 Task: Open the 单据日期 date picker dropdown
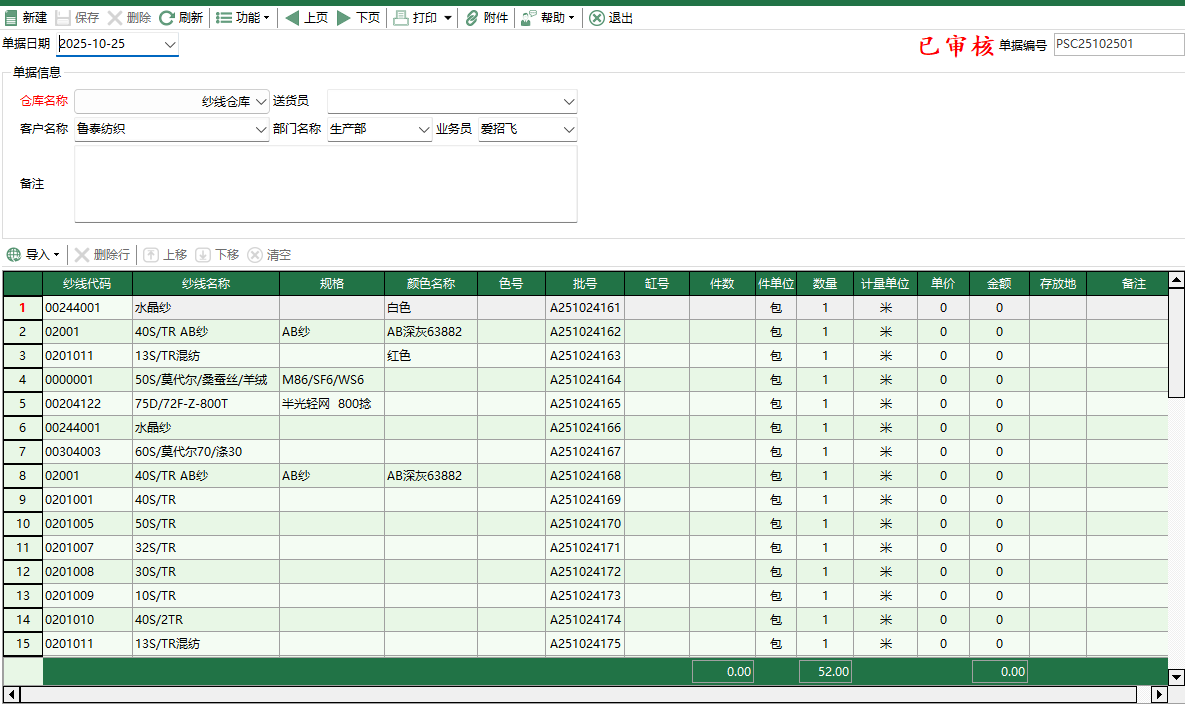[x=169, y=44]
